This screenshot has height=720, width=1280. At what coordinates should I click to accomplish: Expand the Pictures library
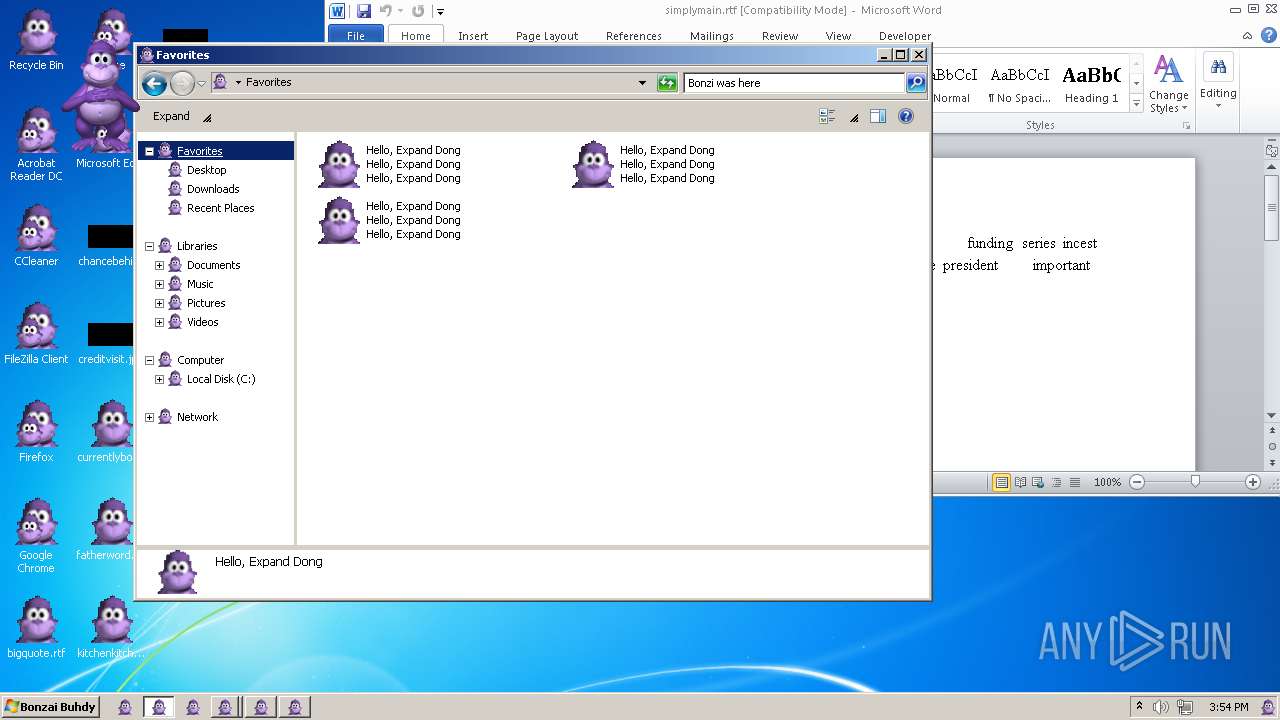pyautogui.click(x=159, y=303)
